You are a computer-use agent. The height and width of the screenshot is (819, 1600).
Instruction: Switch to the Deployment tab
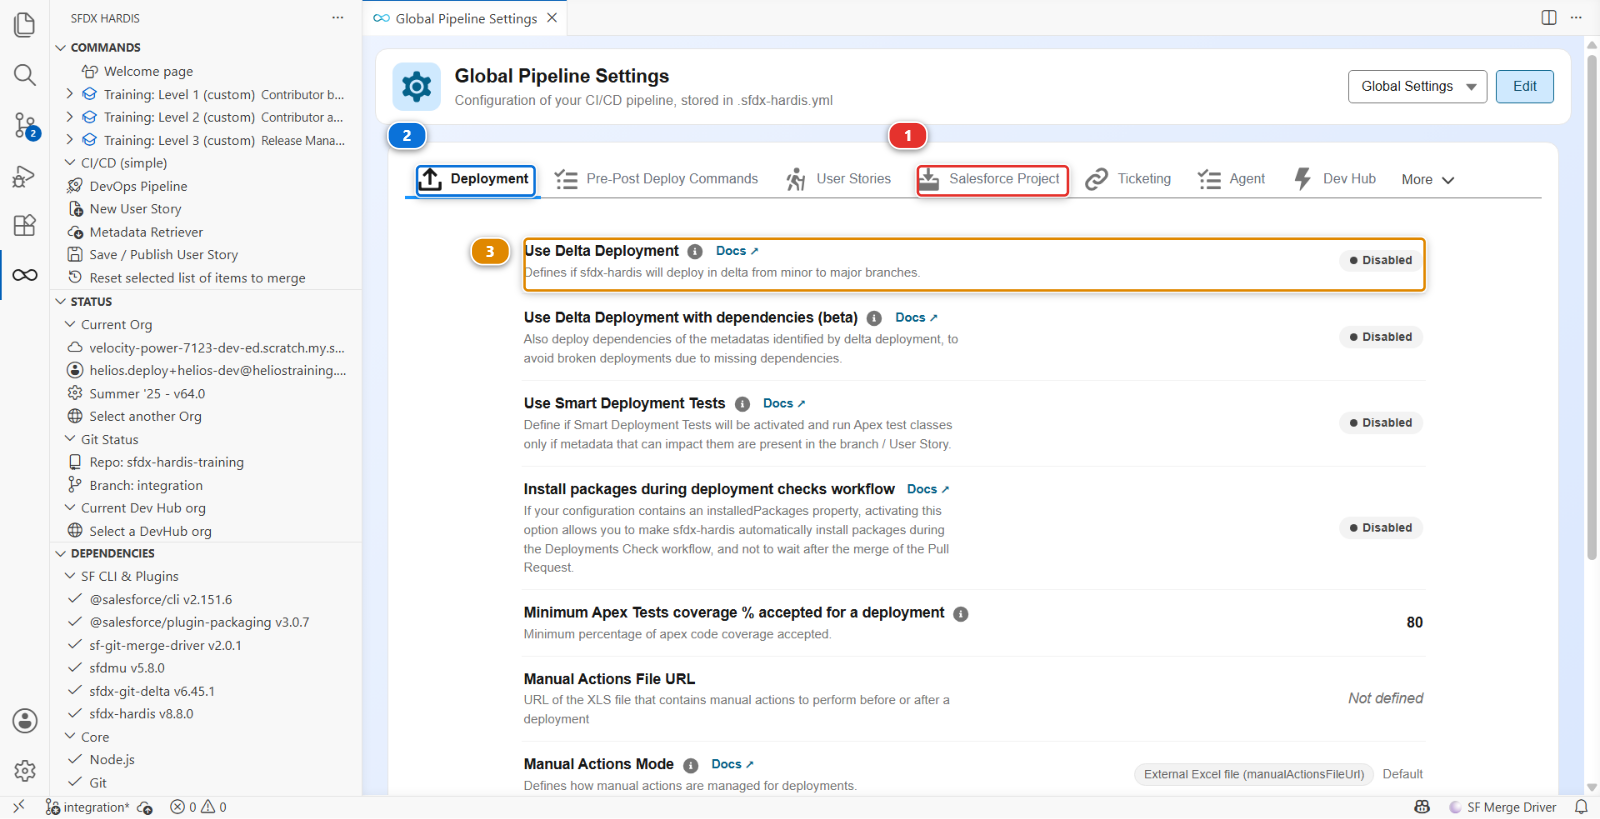click(x=475, y=180)
